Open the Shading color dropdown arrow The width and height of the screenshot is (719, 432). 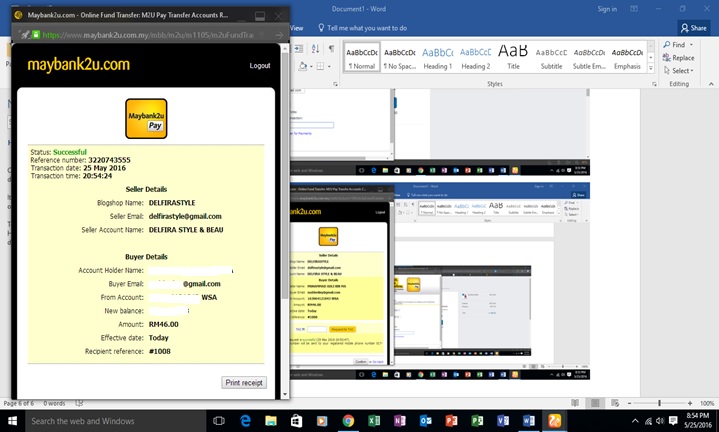point(311,66)
